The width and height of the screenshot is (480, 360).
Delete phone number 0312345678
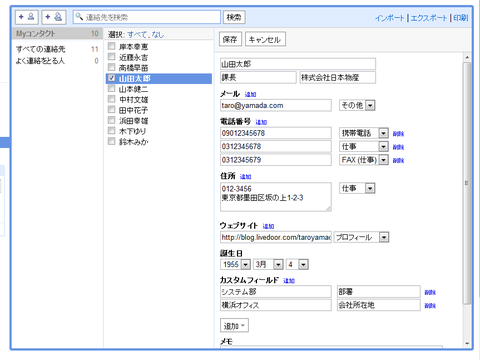pos(398,147)
